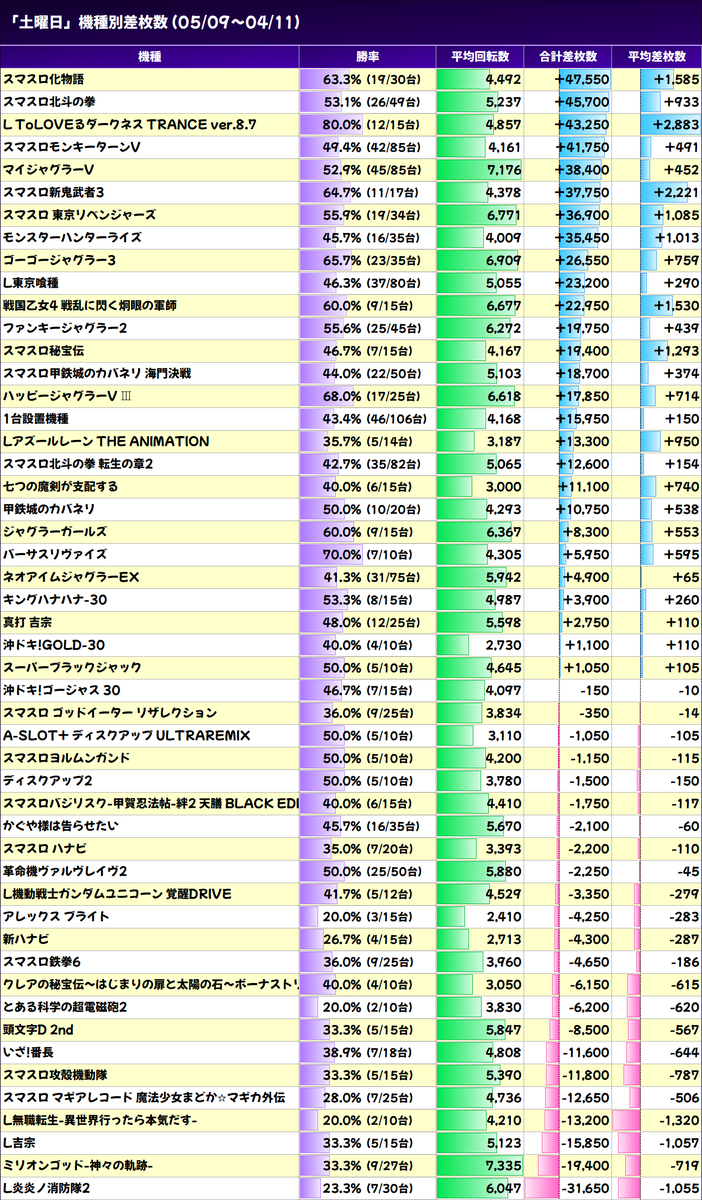This screenshot has width=702, height=1200.
Task: Click ハッピージャグラーV III machine name
Action: pyautogui.click(x=67, y=396)
